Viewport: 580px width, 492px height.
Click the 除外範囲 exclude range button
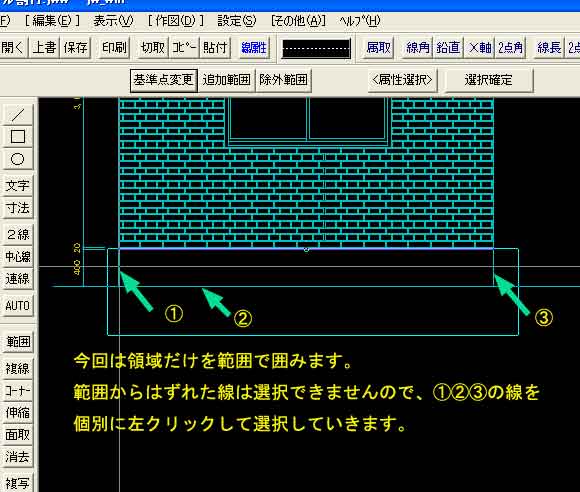coord(283,80)
